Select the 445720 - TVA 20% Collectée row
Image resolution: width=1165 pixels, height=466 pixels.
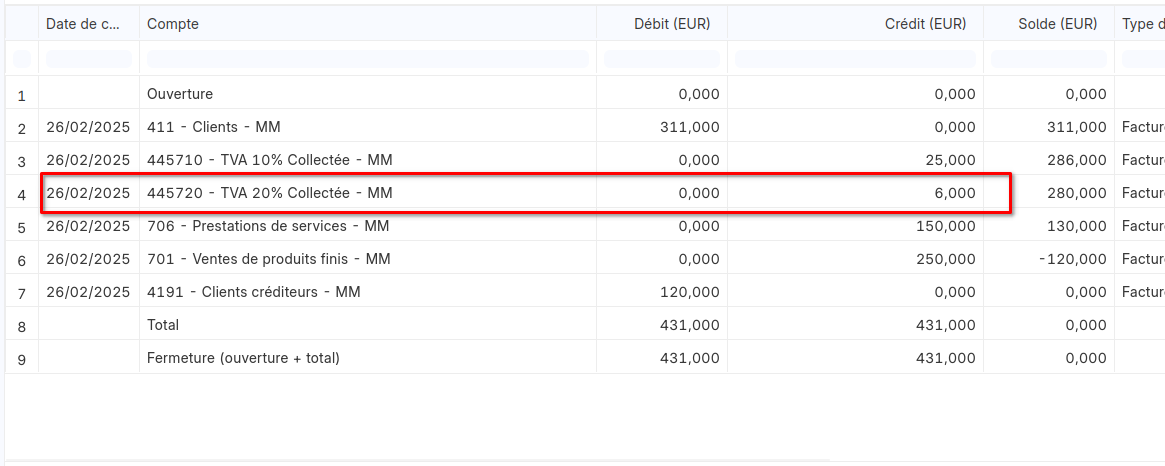(582, 193)
